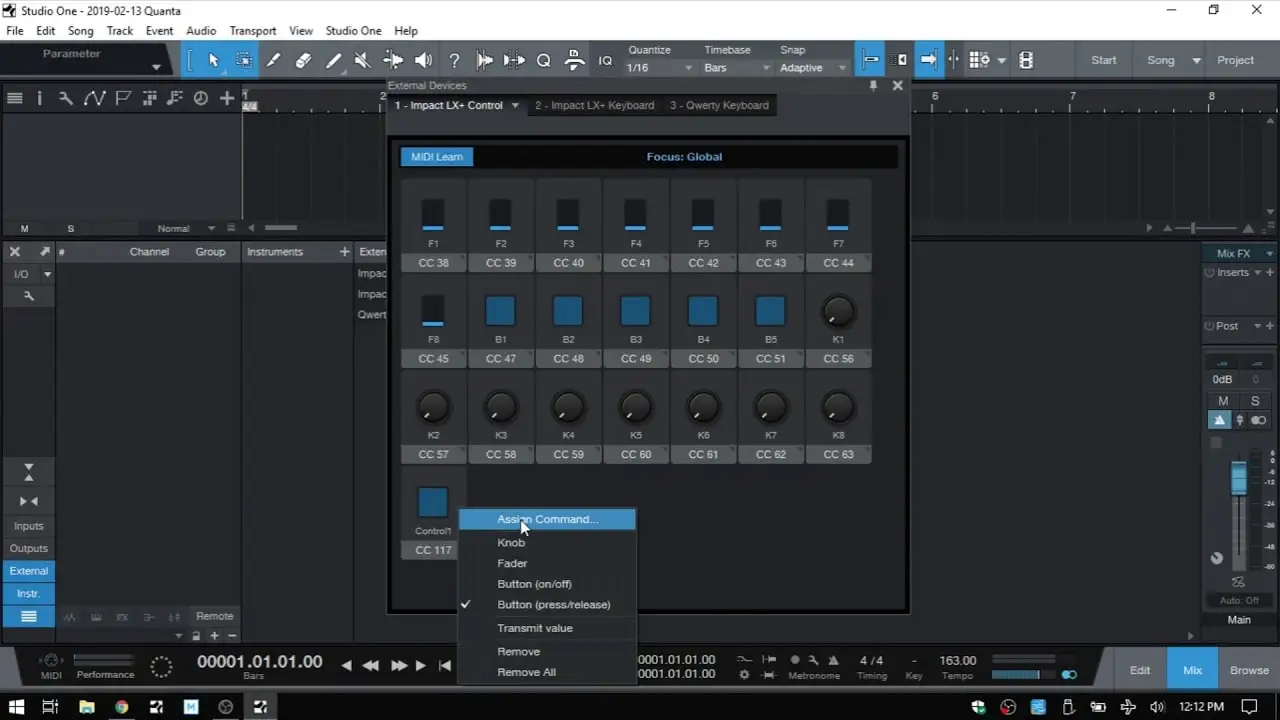1280x720 pixels.
Task: Select the Listen speaker tool
Action: [x=423, y=60]
